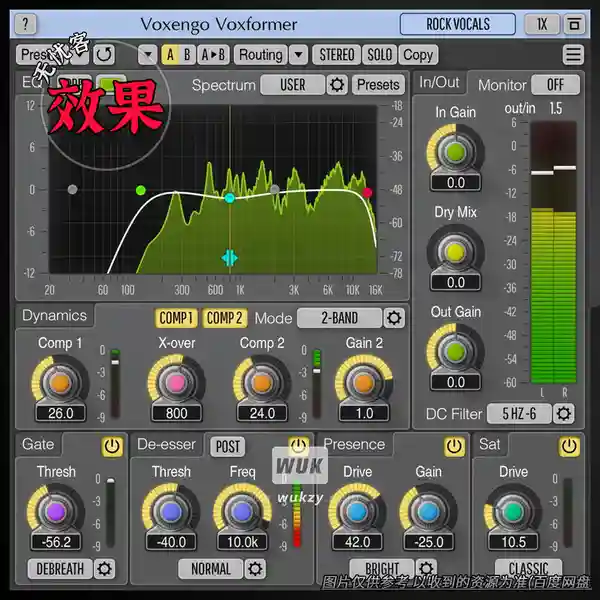The image size is (600, 600).
Task: Open the CLASSIC saturation mode selector
Action: pos(528,568)
